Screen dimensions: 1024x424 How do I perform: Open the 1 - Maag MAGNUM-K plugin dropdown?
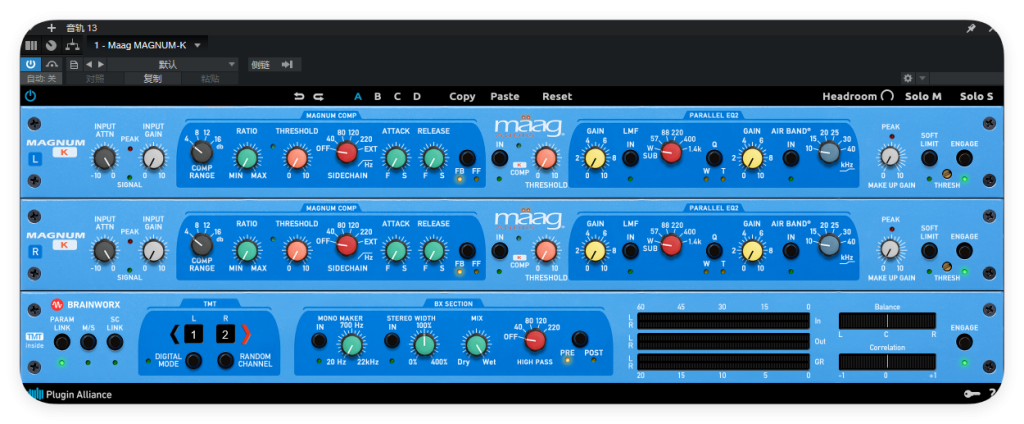coord(148,46)
